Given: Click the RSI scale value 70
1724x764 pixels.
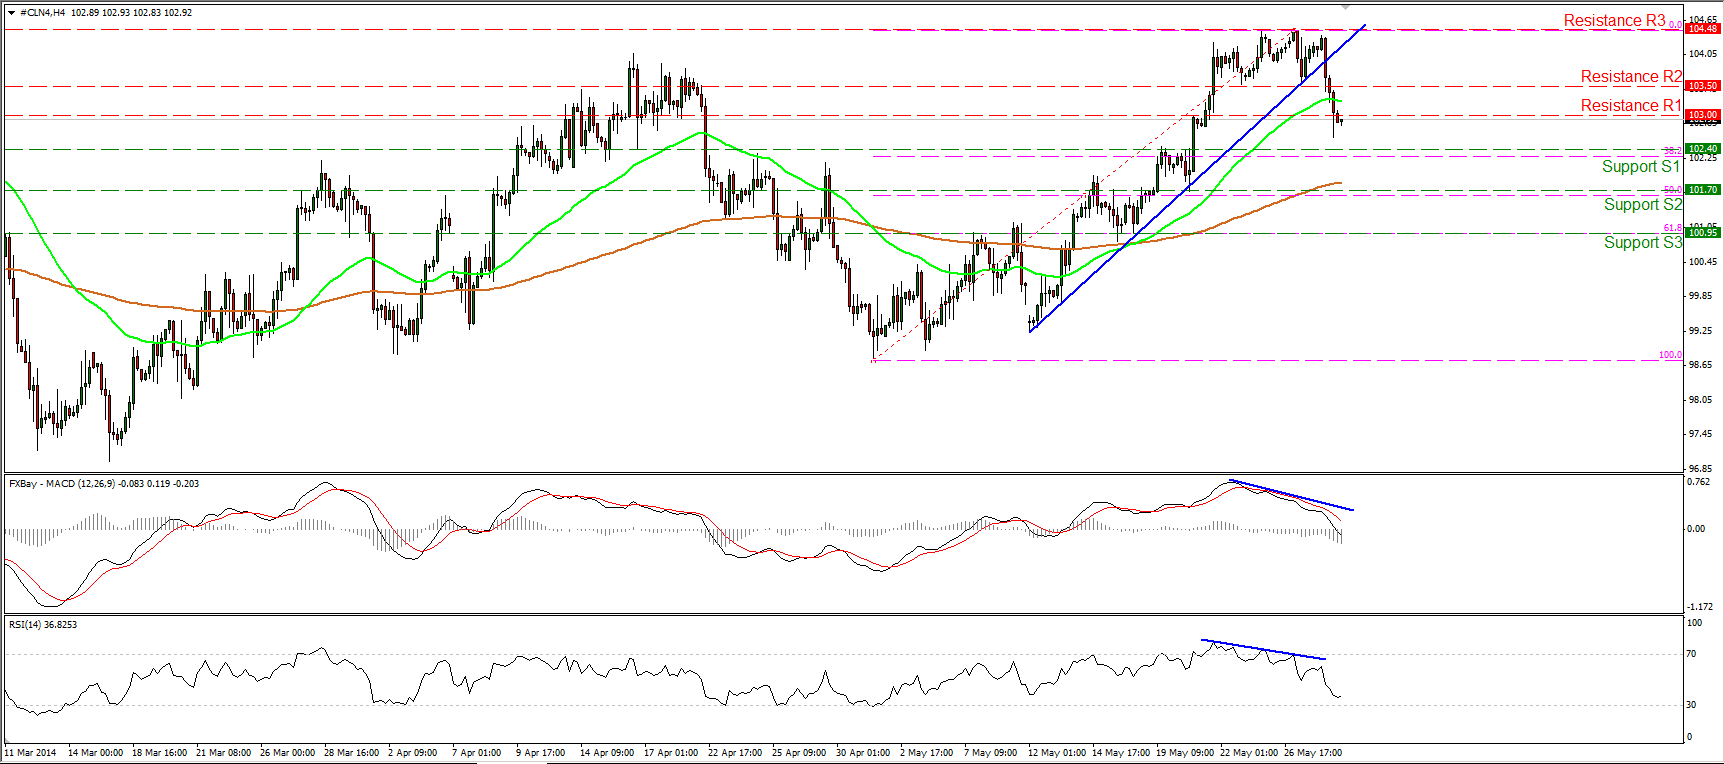Looking at the screenshot, I should tap(1691, 654).
